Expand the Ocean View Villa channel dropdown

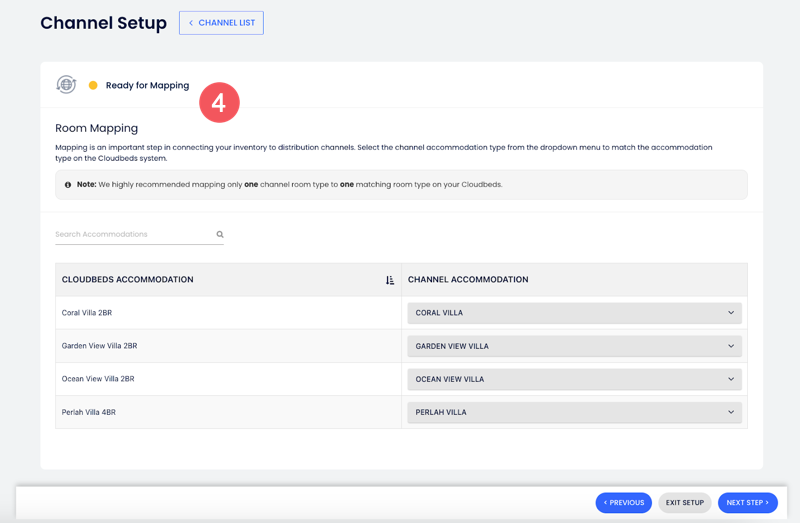(x=574, y=379)
